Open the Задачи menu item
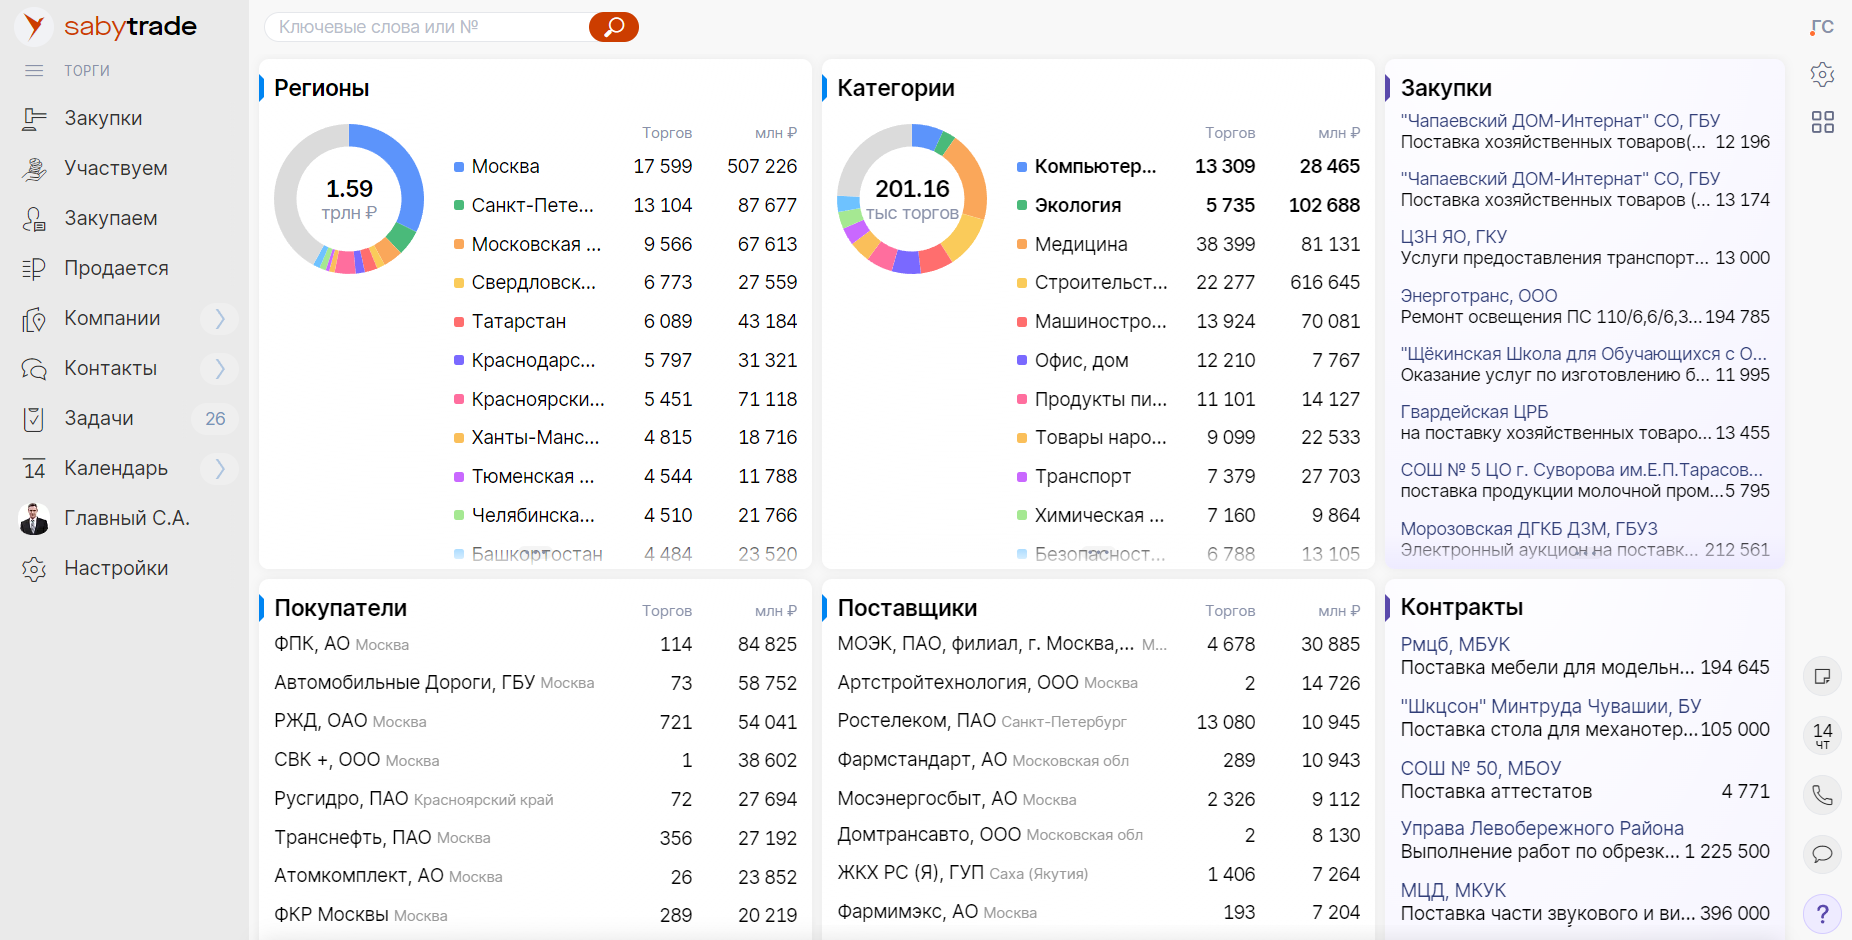This screenshot has height=940, width=1852. [x=99, y=418]
